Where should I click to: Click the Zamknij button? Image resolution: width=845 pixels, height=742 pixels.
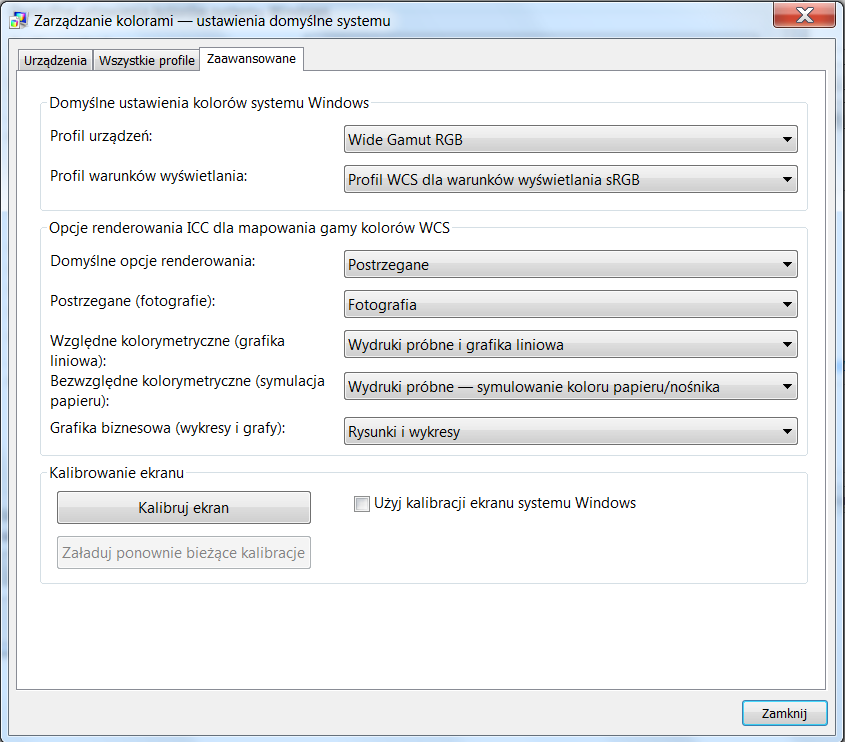[784, 713]
